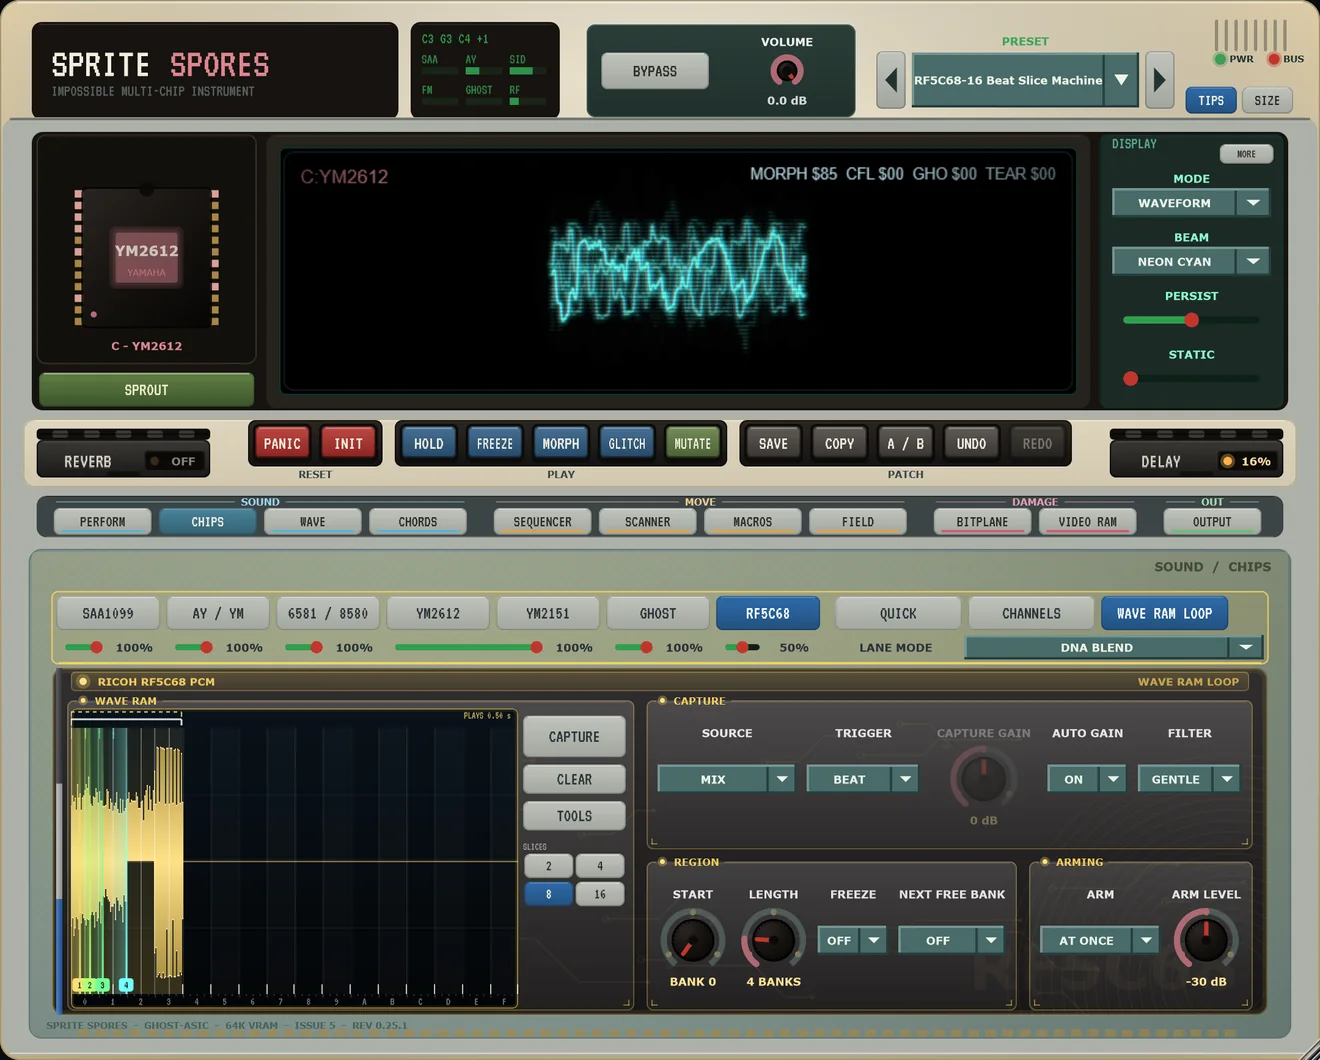
Task: Open the preset list dropdown arrow
Action: pos(1121,80)
